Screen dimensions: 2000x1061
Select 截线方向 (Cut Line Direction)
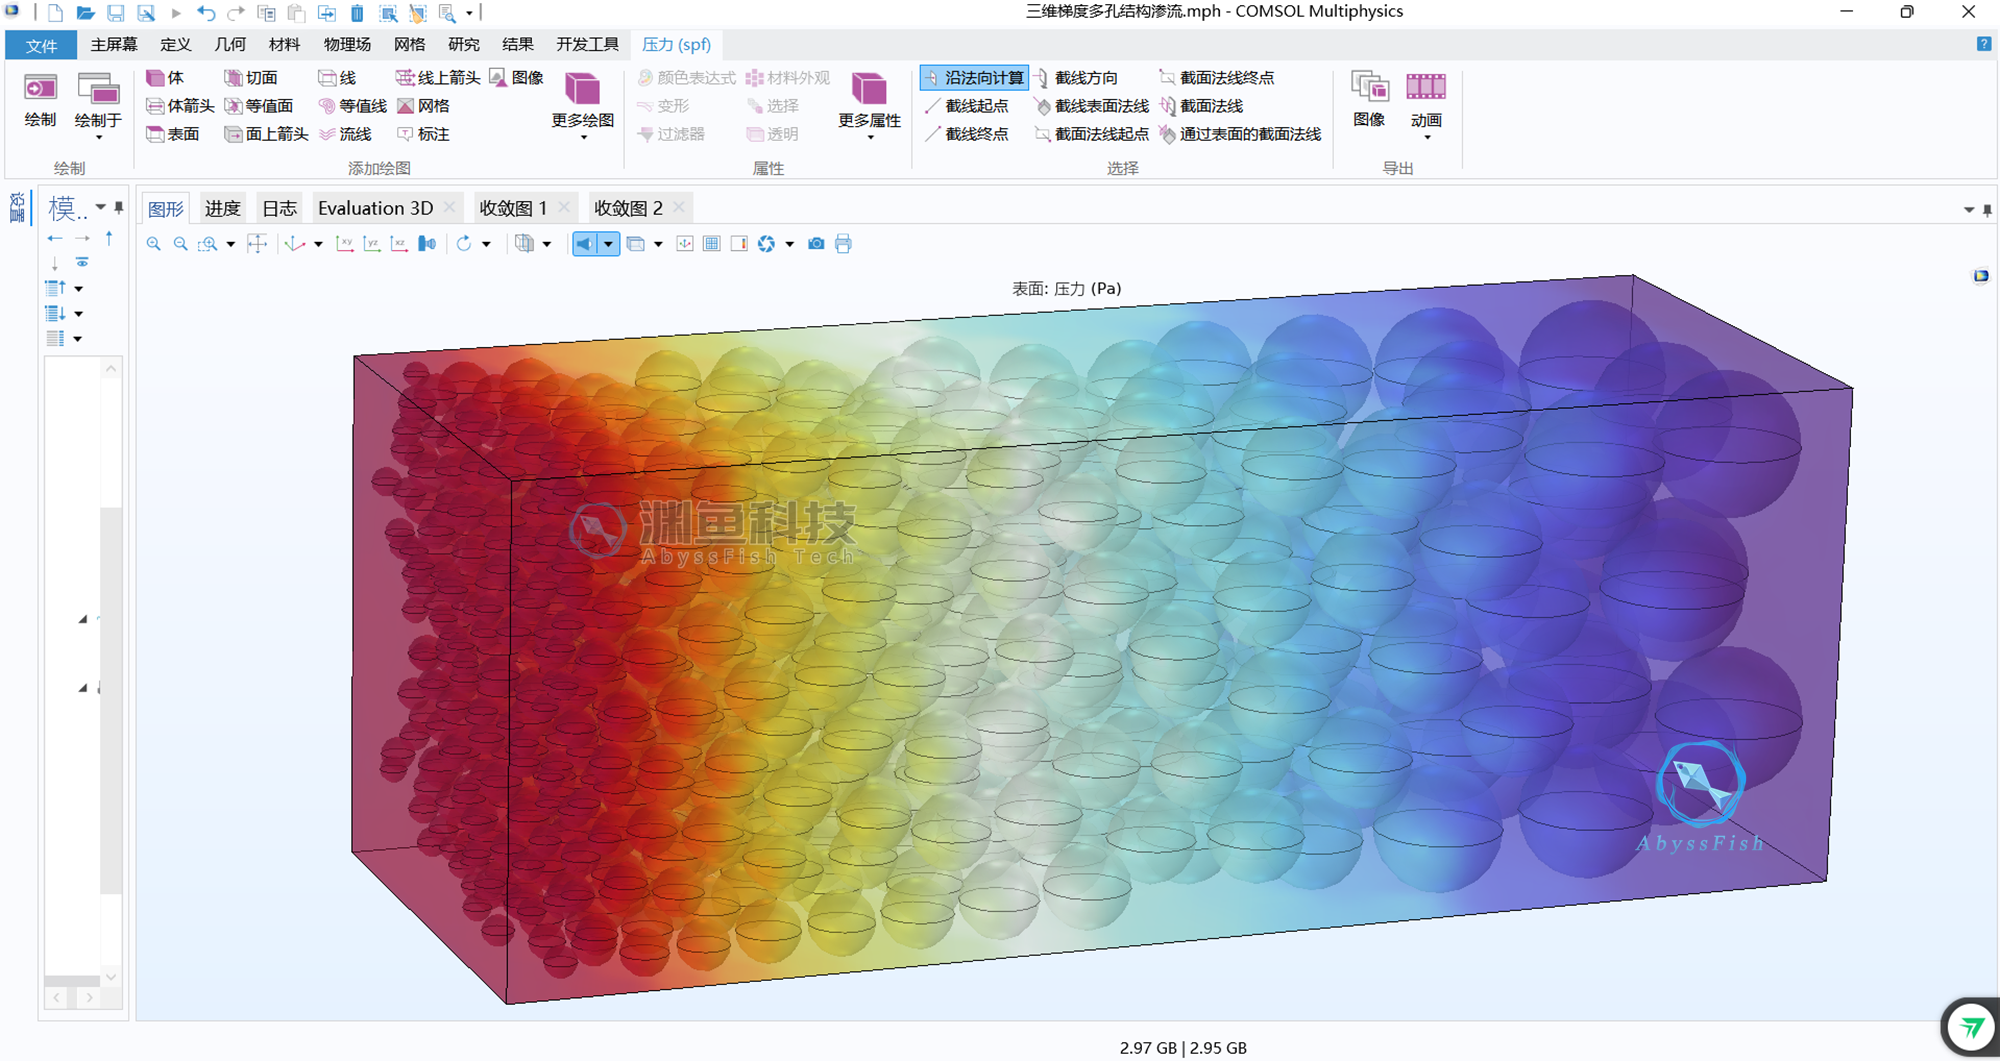point(1076,78)
